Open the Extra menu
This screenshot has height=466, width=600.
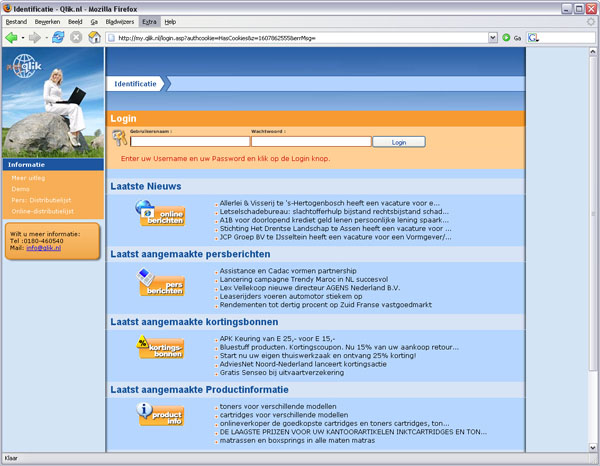click(149, 21)
